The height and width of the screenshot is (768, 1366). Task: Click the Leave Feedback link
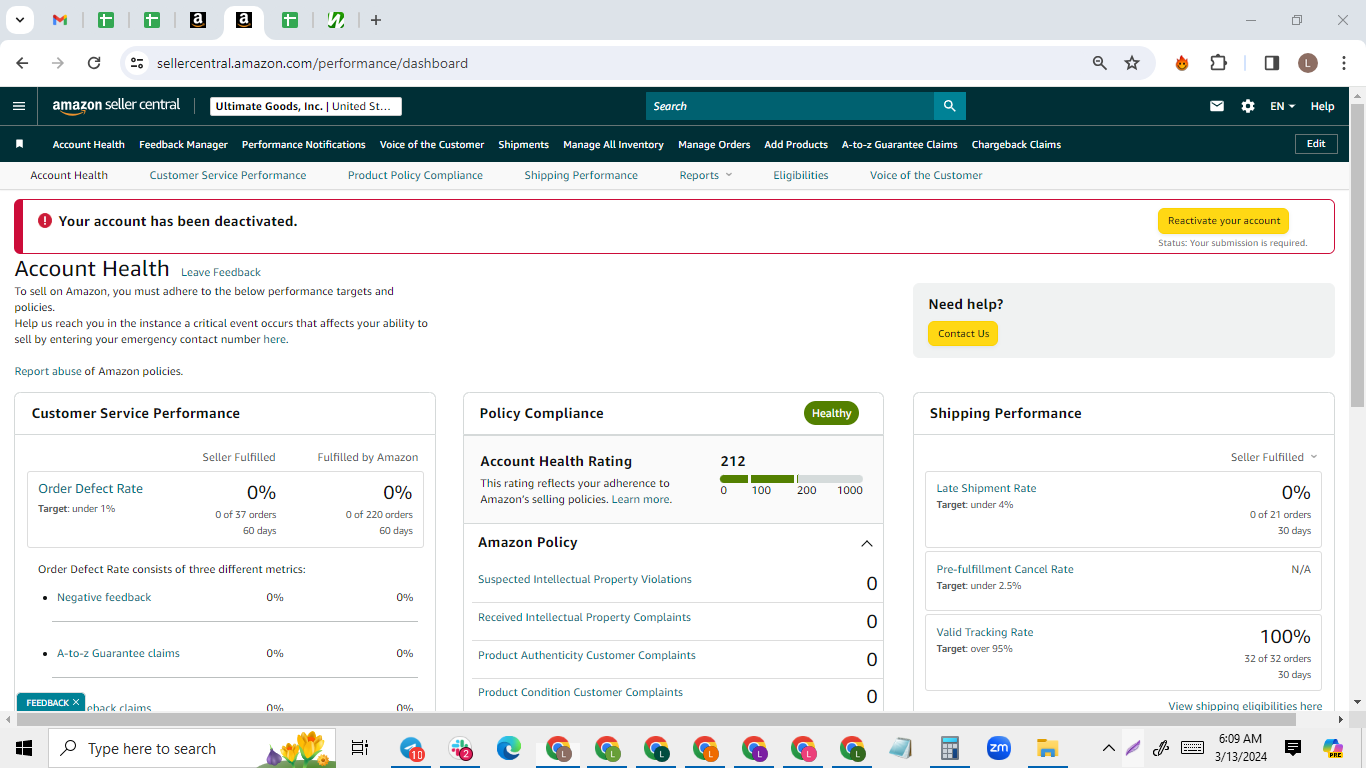click(x=221, y=272)
